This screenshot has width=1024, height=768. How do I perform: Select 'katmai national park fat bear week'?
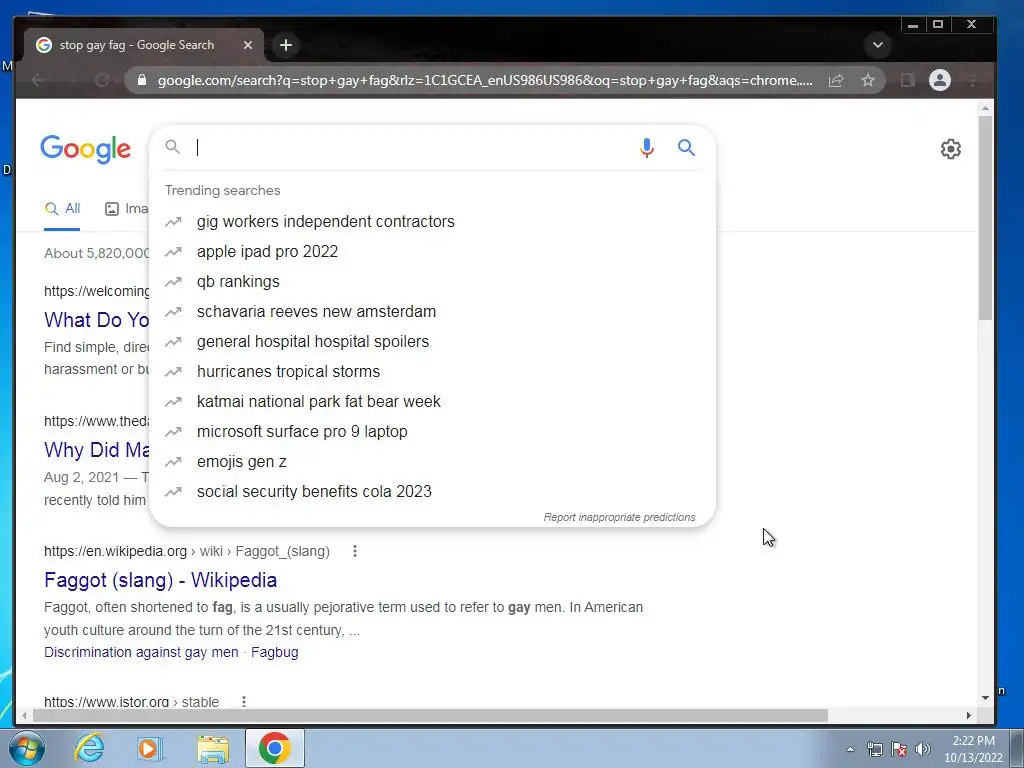click(x=432, y=402)
